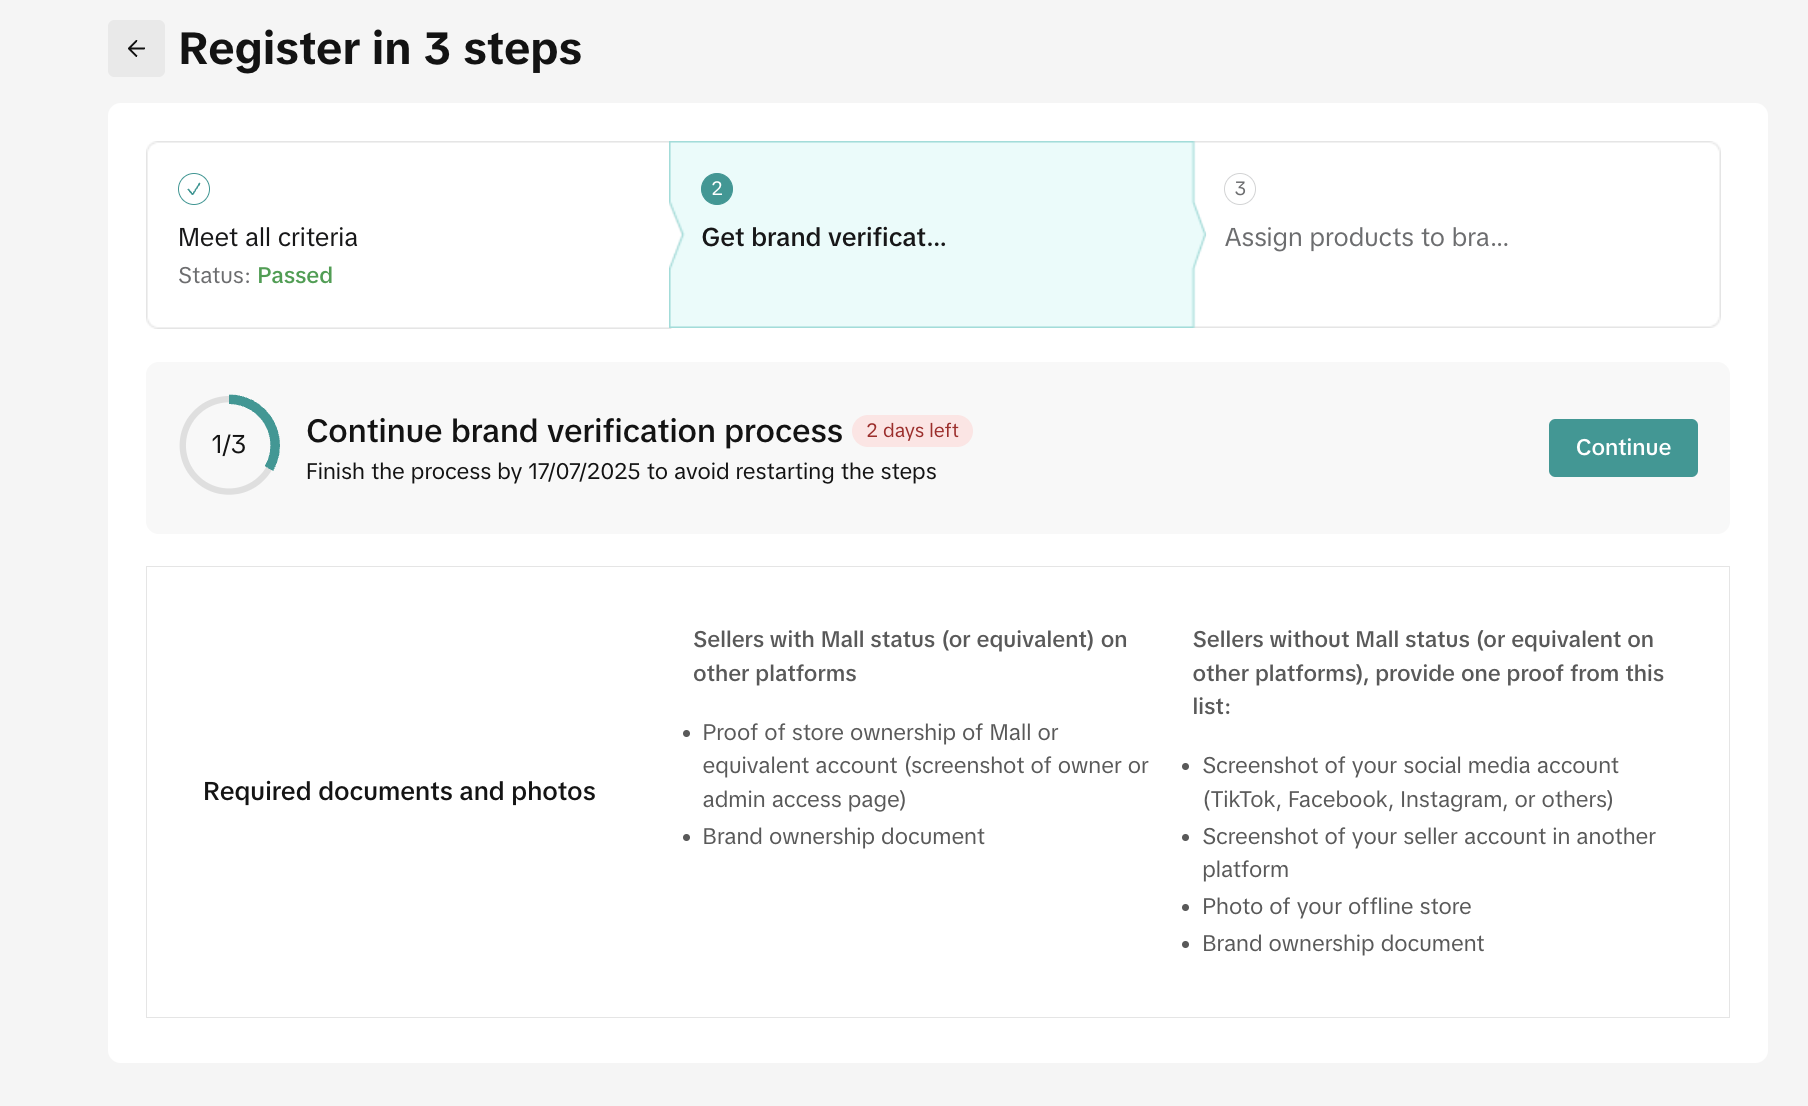Click the "Finish the process by 17/07/2025" notice

(x=621, y=472)
